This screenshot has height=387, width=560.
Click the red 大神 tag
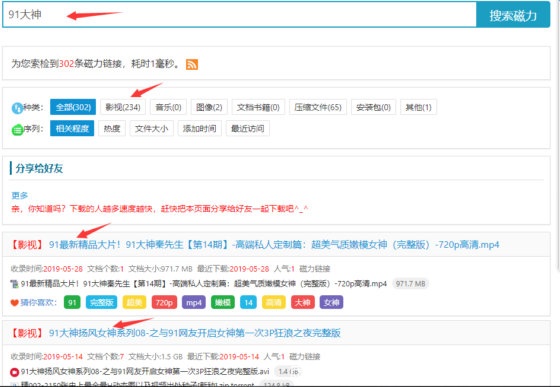[302, 303]
